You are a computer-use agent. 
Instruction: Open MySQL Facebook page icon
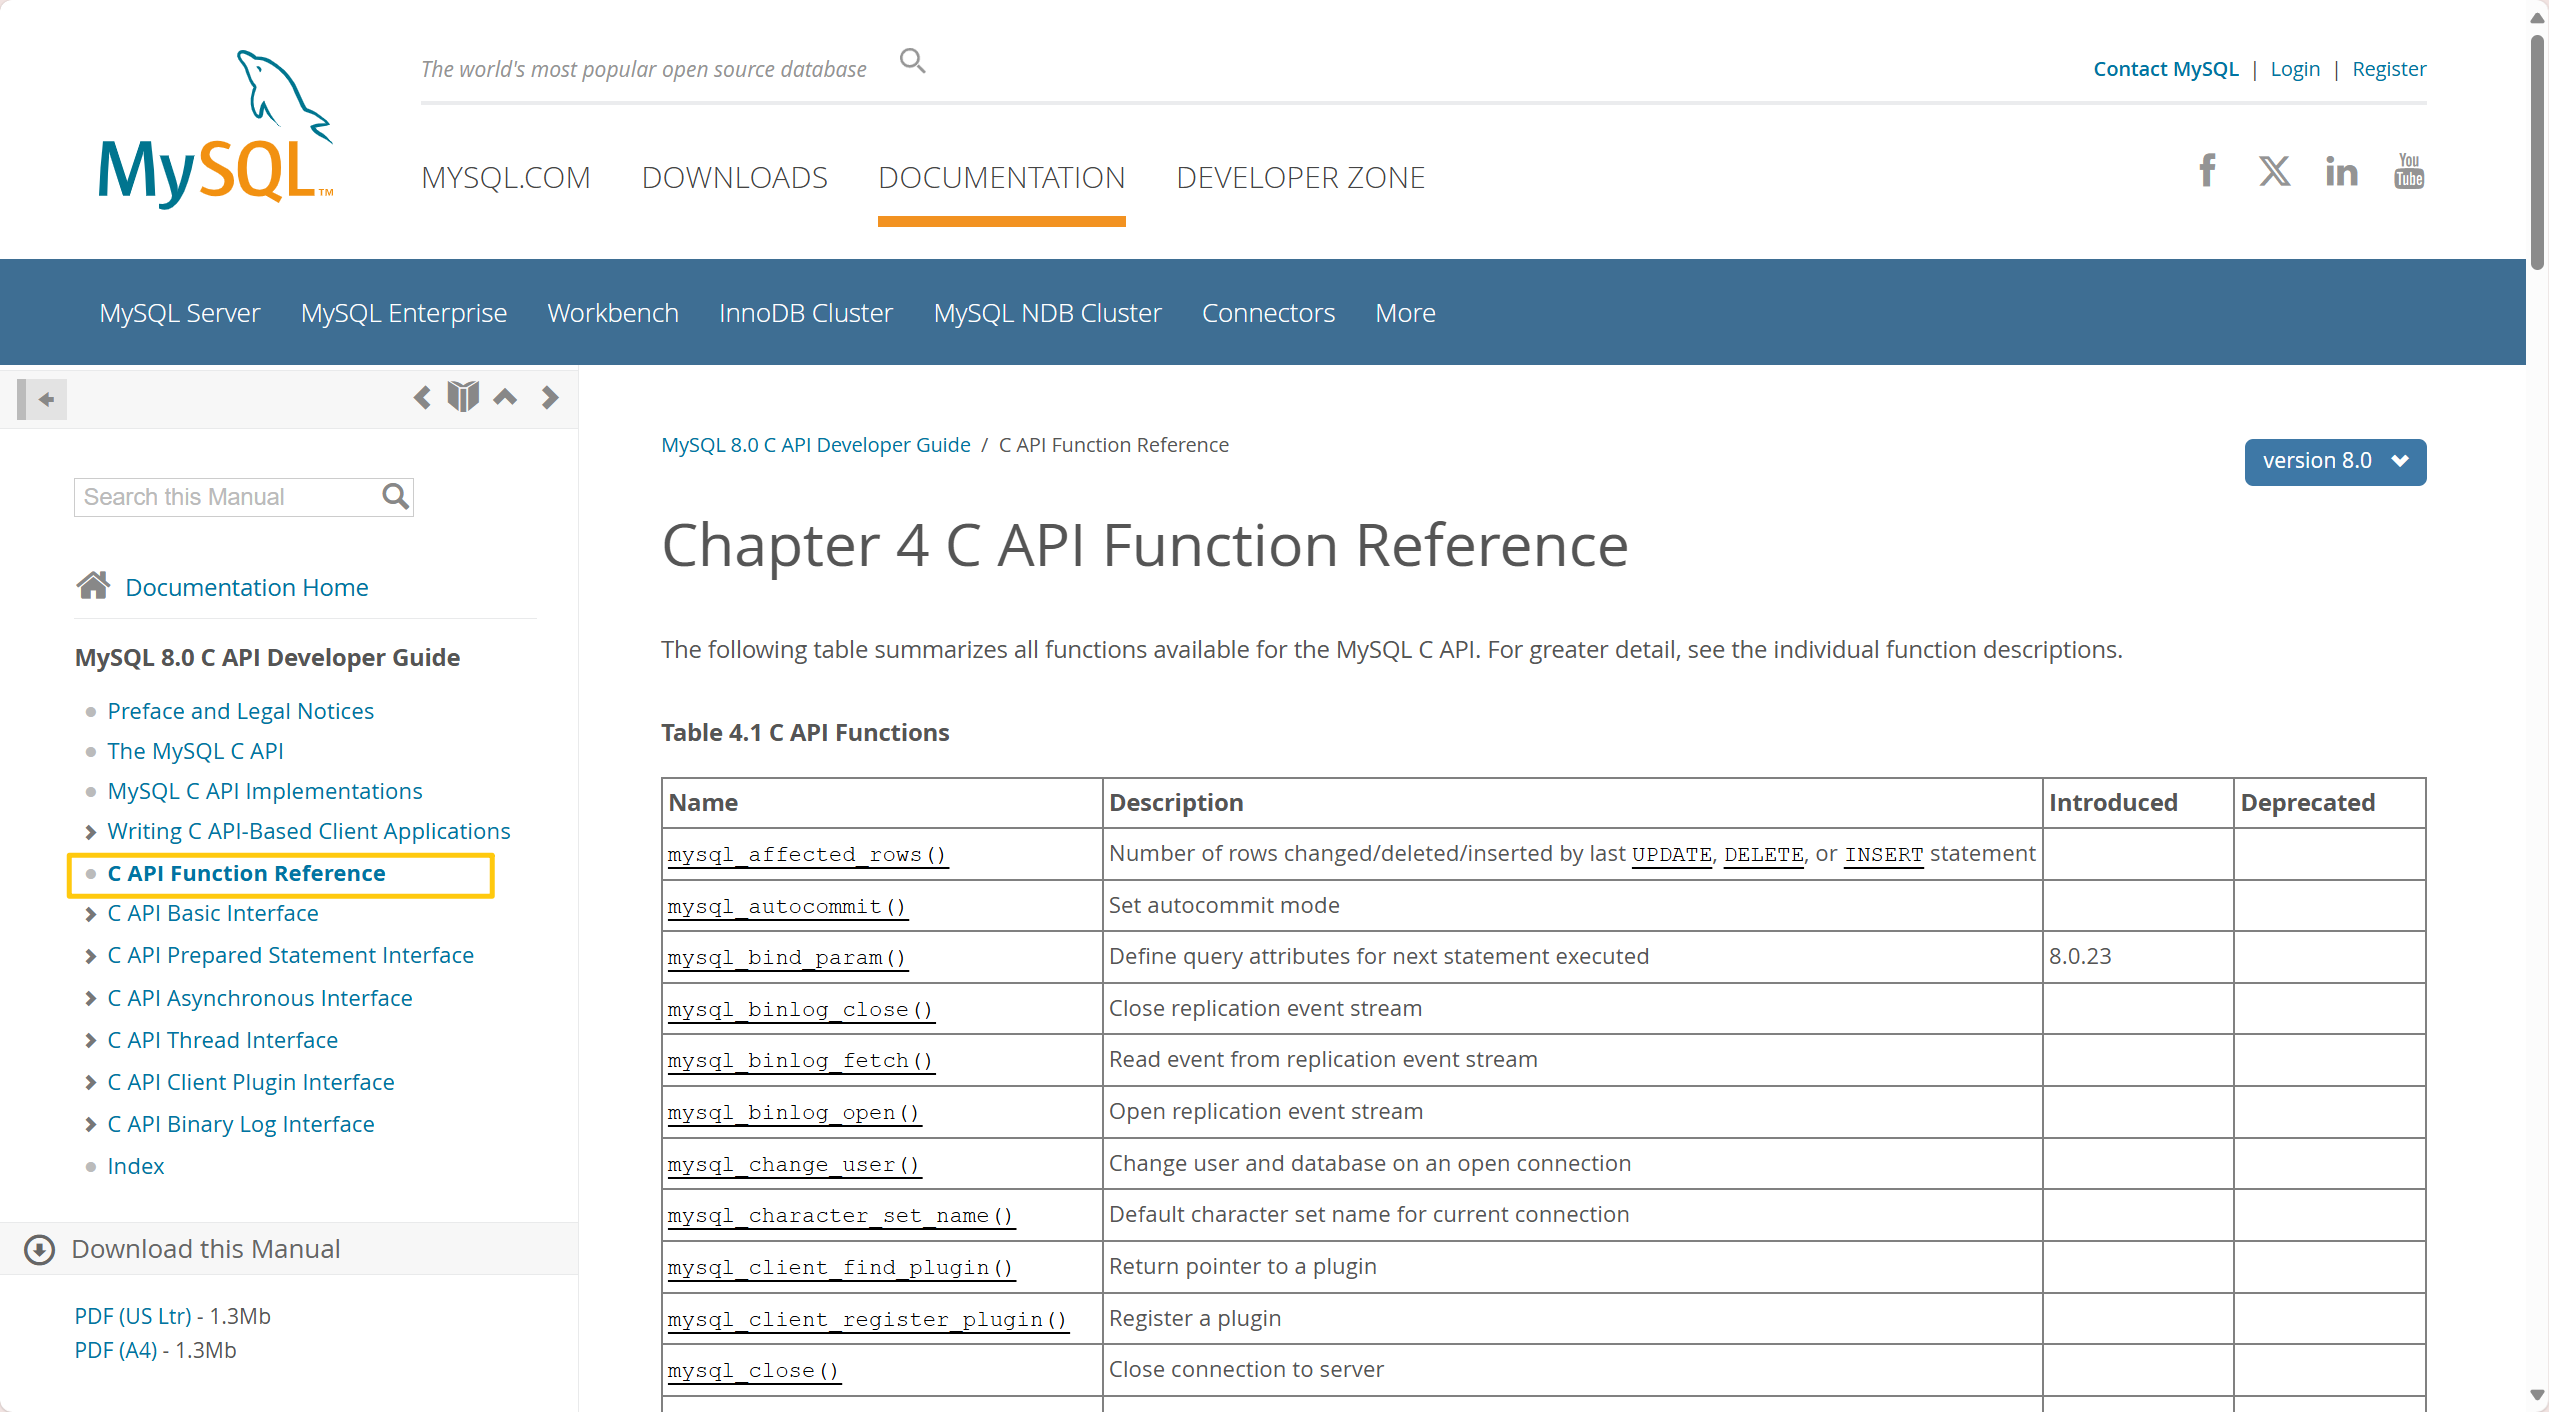tap(2207, 171)
